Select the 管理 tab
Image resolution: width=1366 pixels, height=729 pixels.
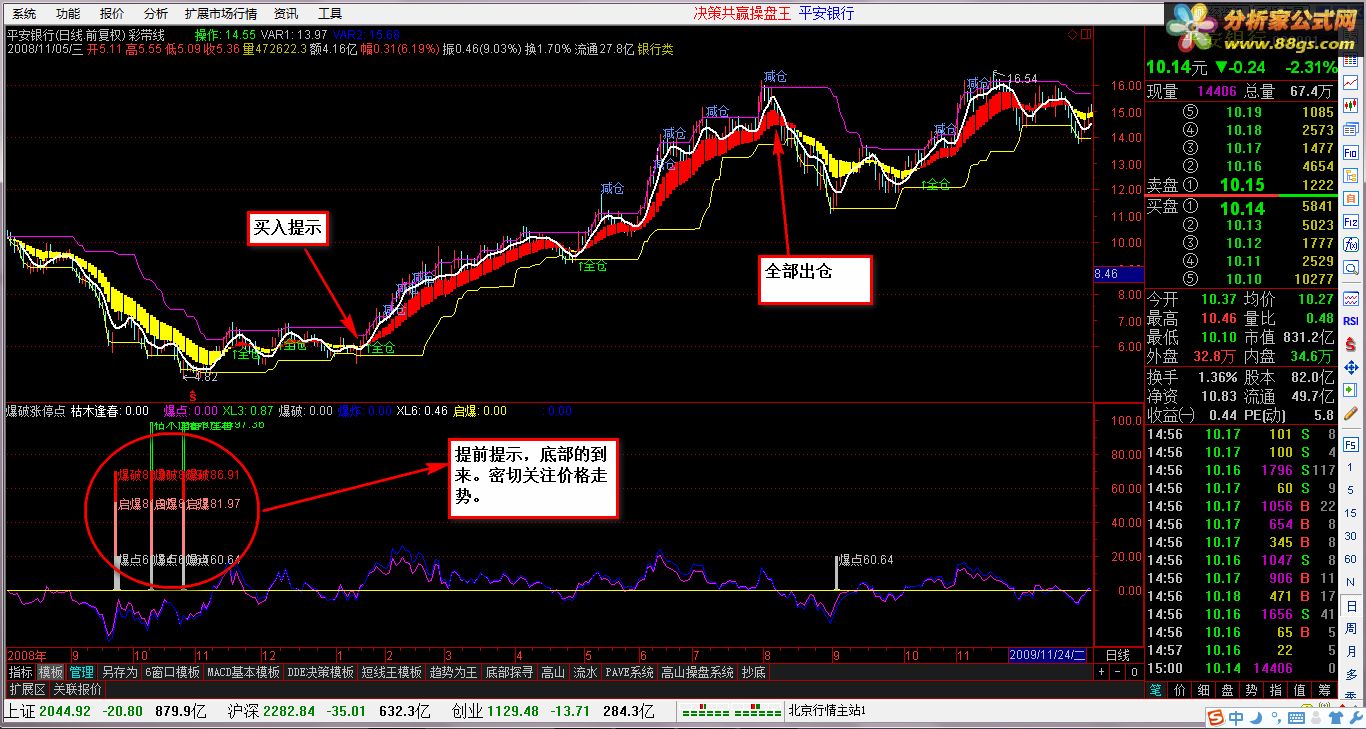[82, 672]
